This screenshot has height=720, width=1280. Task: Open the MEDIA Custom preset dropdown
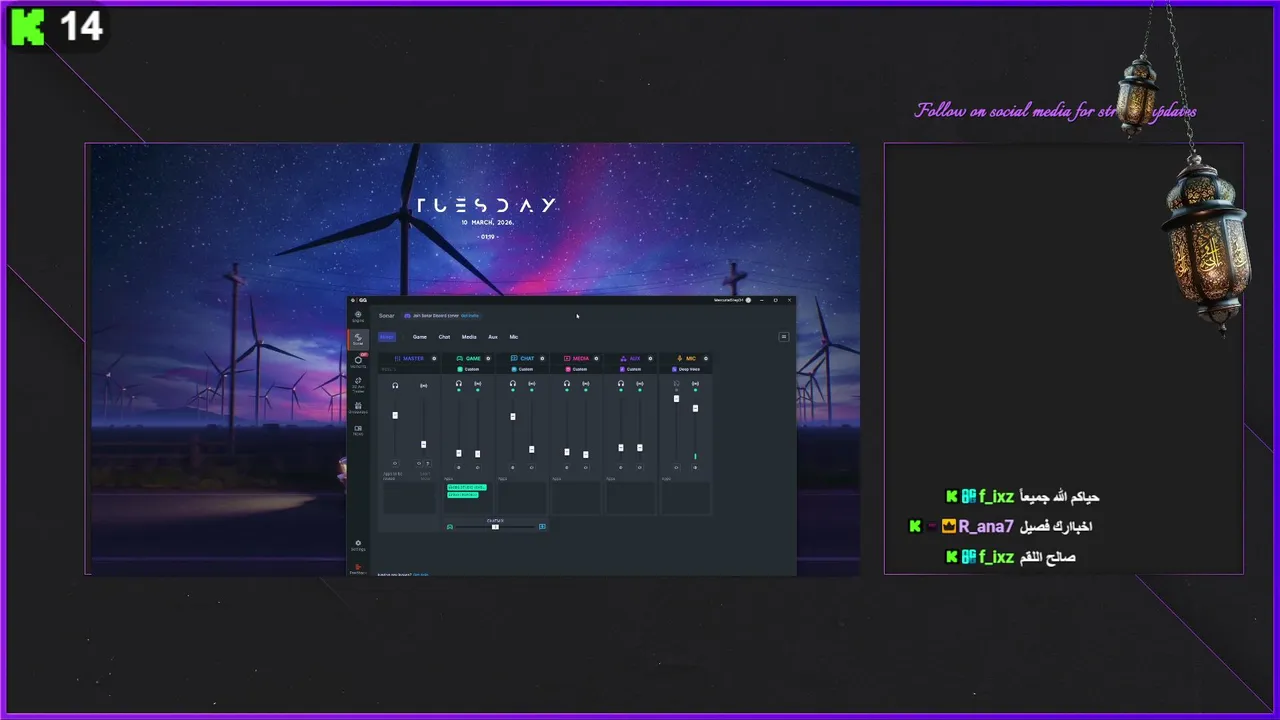pos(577,369)
